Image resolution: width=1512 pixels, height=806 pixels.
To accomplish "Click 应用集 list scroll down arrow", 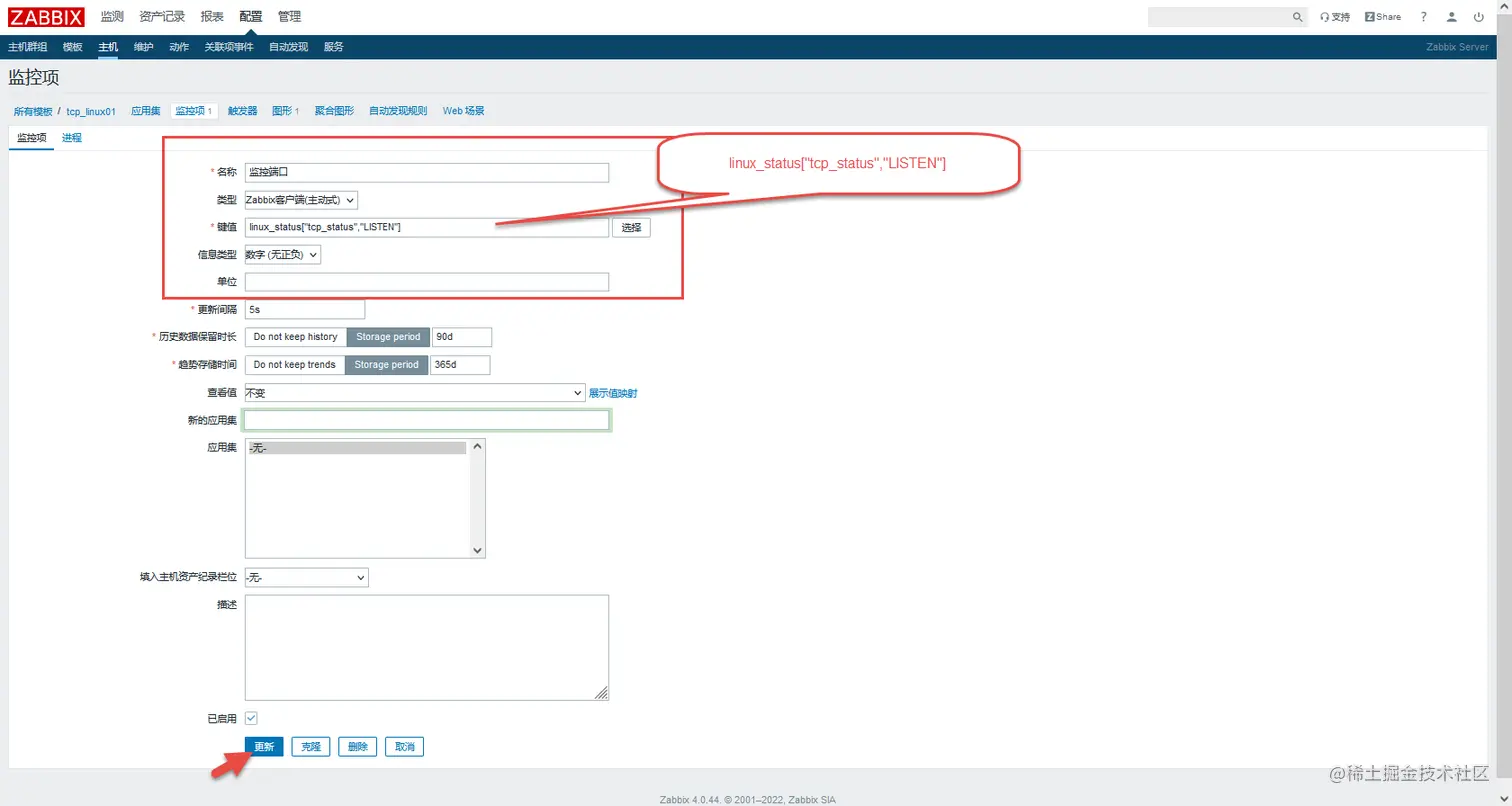I will point(478,550).
